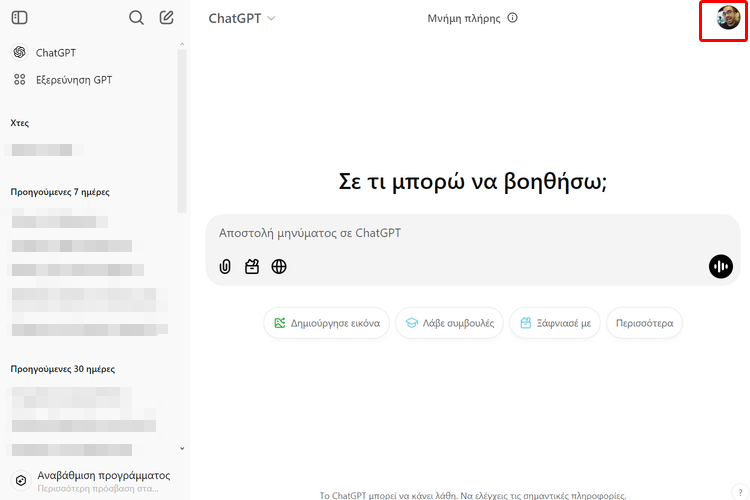Click the ChatGPT logo icon in sidebar

click(x=20, y=52)
